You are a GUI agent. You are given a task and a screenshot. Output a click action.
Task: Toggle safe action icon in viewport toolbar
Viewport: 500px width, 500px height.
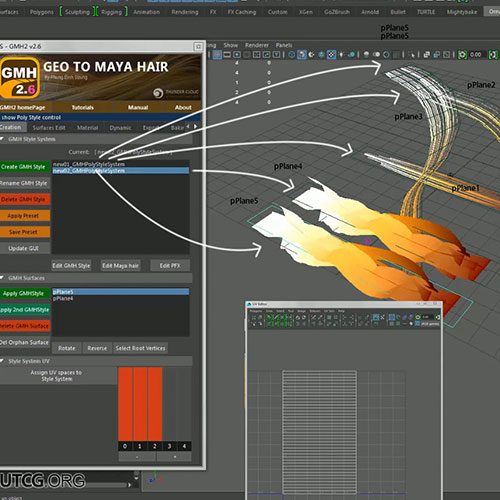266,54
